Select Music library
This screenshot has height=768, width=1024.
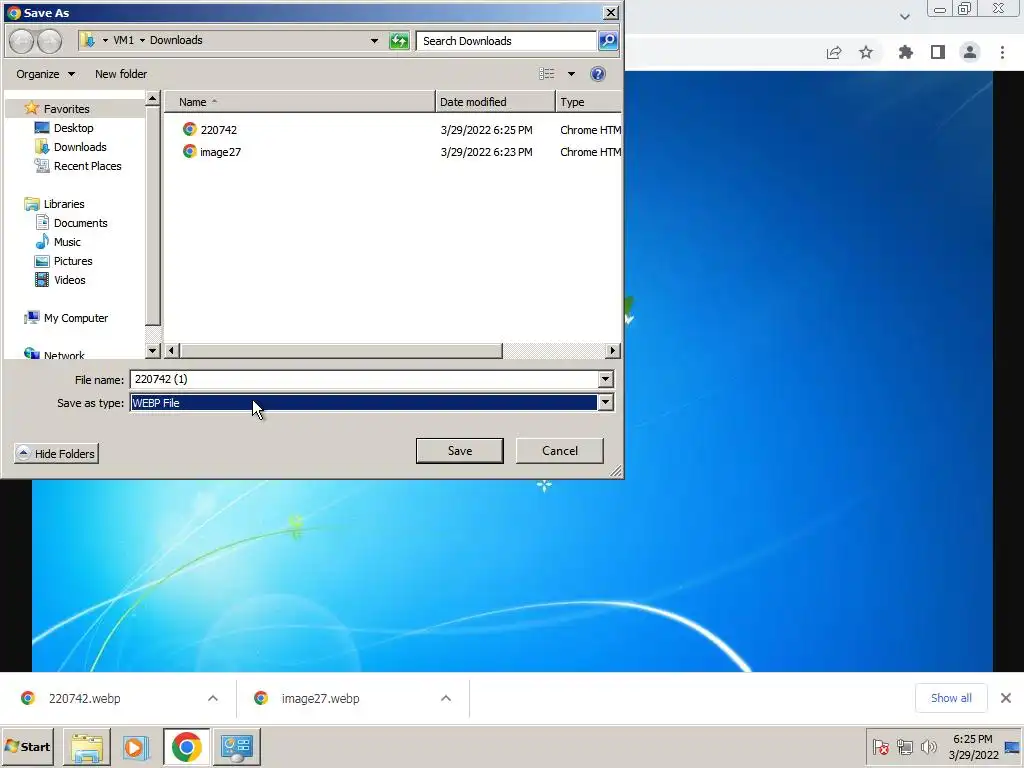(x=67, y=242)
